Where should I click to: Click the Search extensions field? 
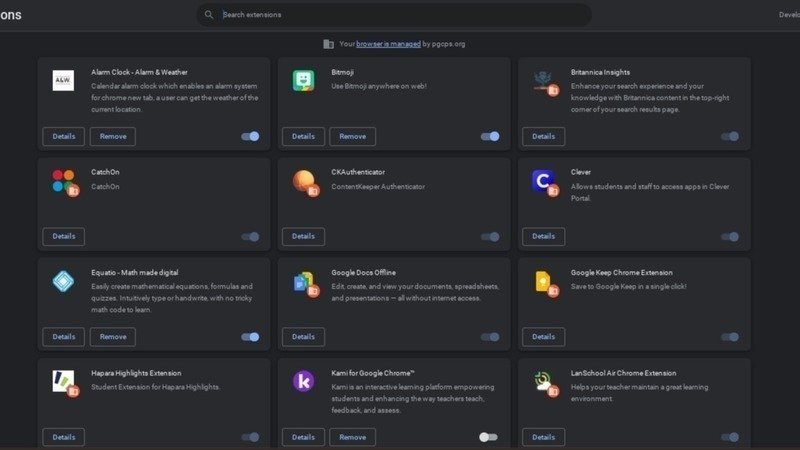[400, 15]
